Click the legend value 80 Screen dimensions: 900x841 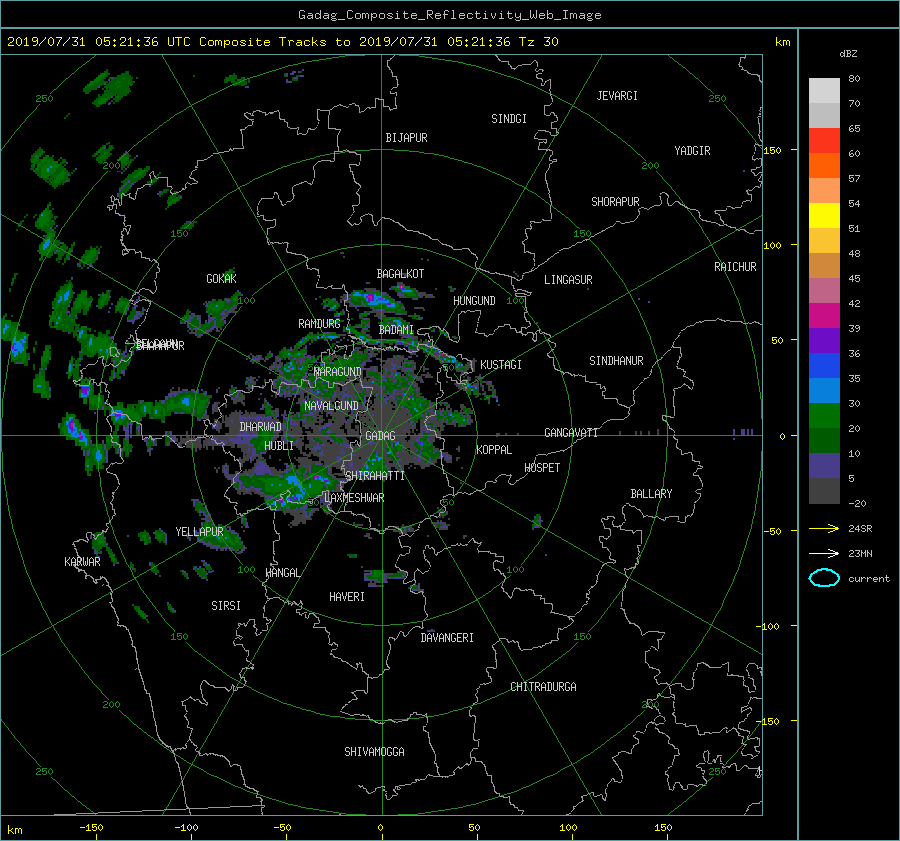click(x=854, y=79)
